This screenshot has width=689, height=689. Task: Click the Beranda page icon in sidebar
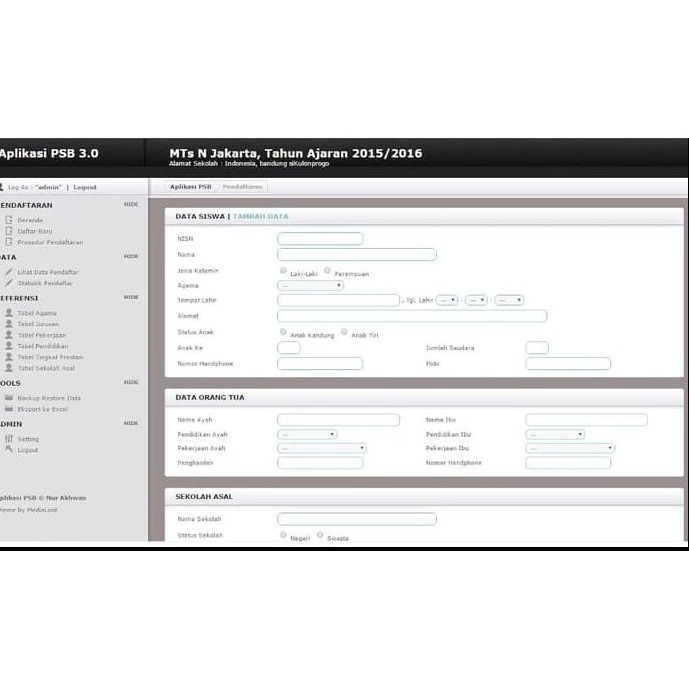point(8,220)
